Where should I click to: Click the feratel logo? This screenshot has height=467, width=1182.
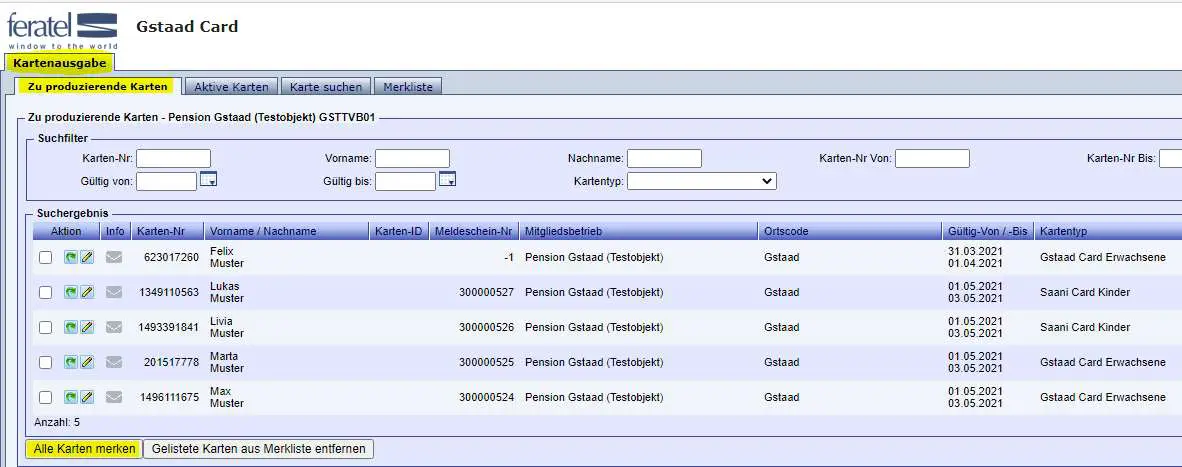(63, 30)
